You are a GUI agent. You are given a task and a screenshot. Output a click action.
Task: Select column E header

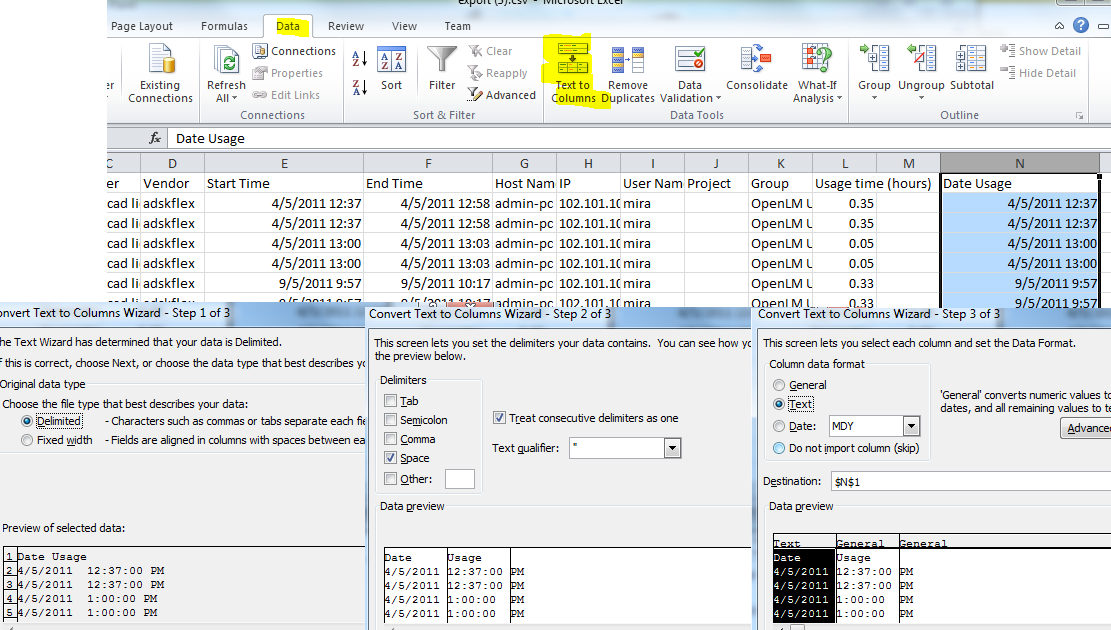coord(284,163)
